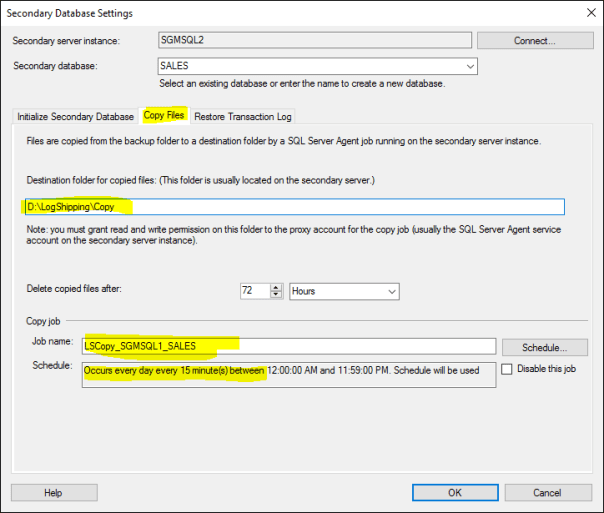The image size is (604, 513).
Task: Open the Schedule... button for copy job
Action: [544, 347]
